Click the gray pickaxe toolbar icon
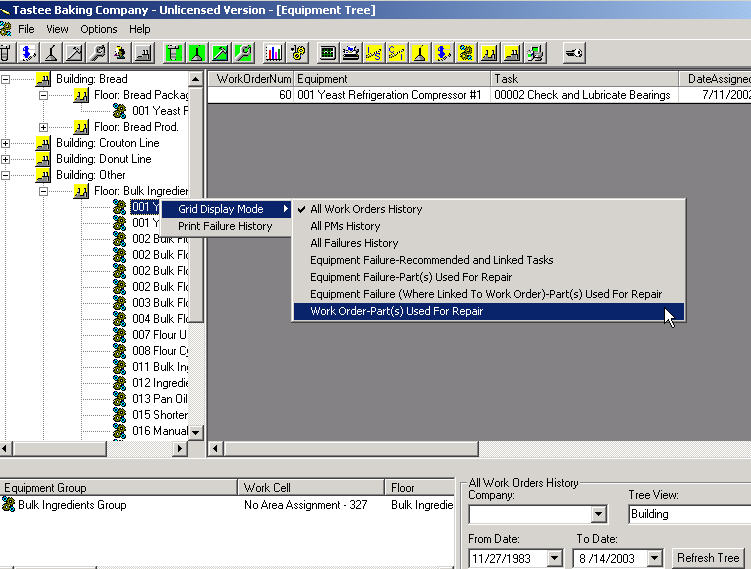The width and height of the screenshot is (751, 569). pyautogui.click(x=74, y=53)
